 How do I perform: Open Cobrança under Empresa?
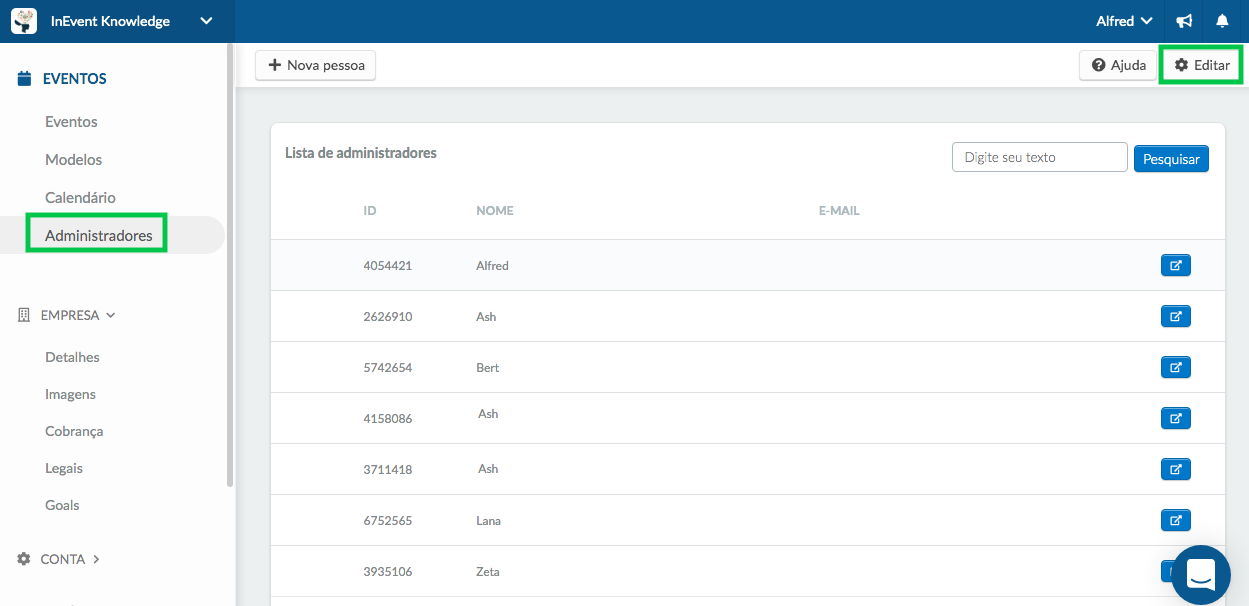tap(74, 431)
